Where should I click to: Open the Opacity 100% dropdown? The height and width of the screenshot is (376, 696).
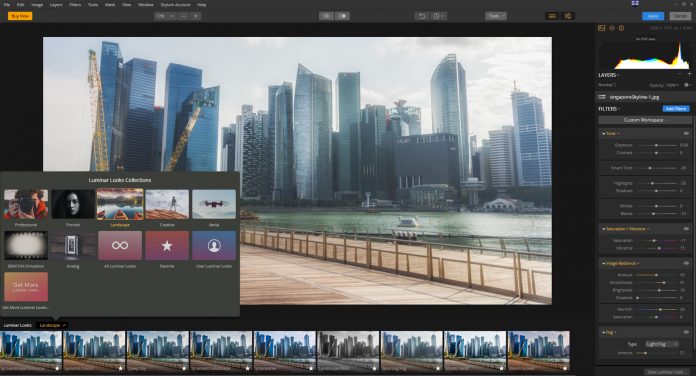(664, 85)
